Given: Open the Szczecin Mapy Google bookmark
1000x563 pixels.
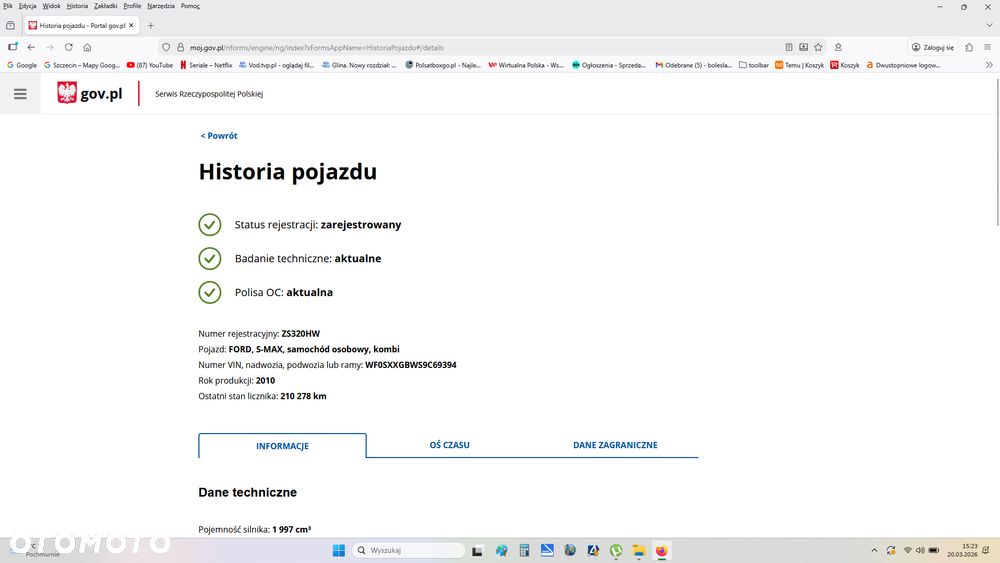Looking at the screenshot, I should point(82,65).
